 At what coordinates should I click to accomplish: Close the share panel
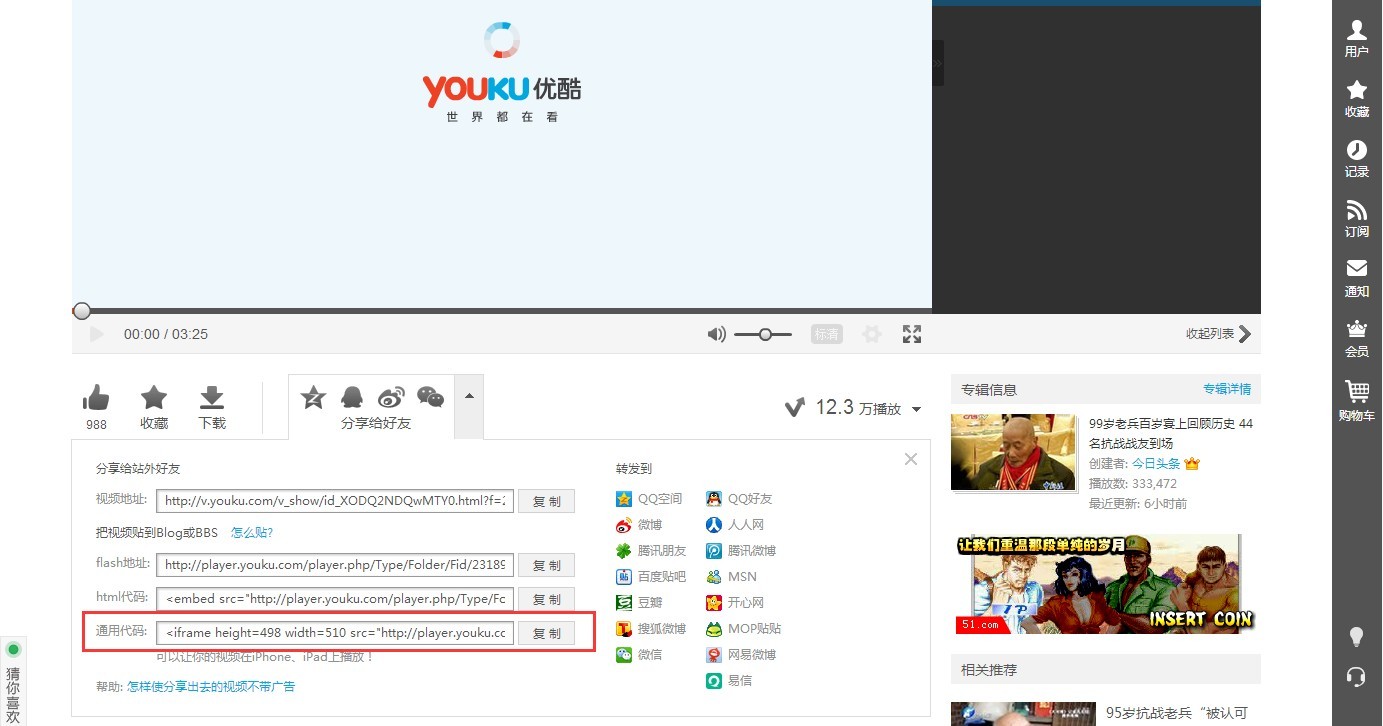pyautogui.click(x=910, y=459)
